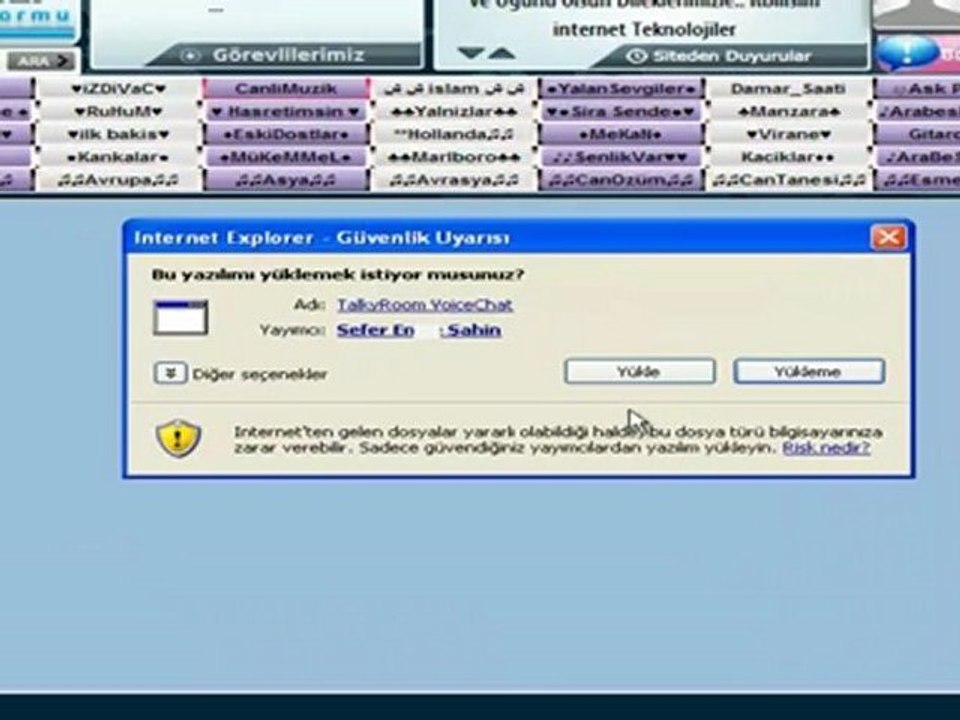Enter the MüKeMMeL chat room
The width and height of the screenshot is (960, 720).
pos(286,157)
